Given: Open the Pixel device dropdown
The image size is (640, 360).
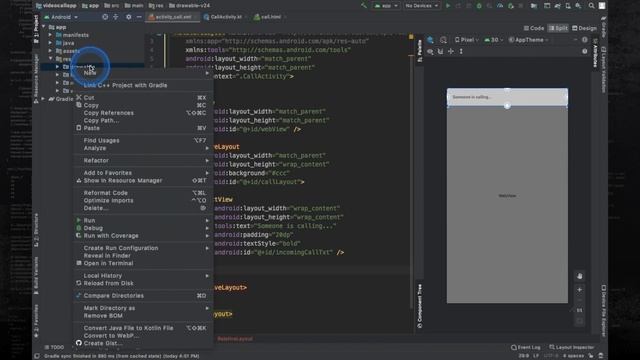Looking at the screenshot, I should [467, 40].
